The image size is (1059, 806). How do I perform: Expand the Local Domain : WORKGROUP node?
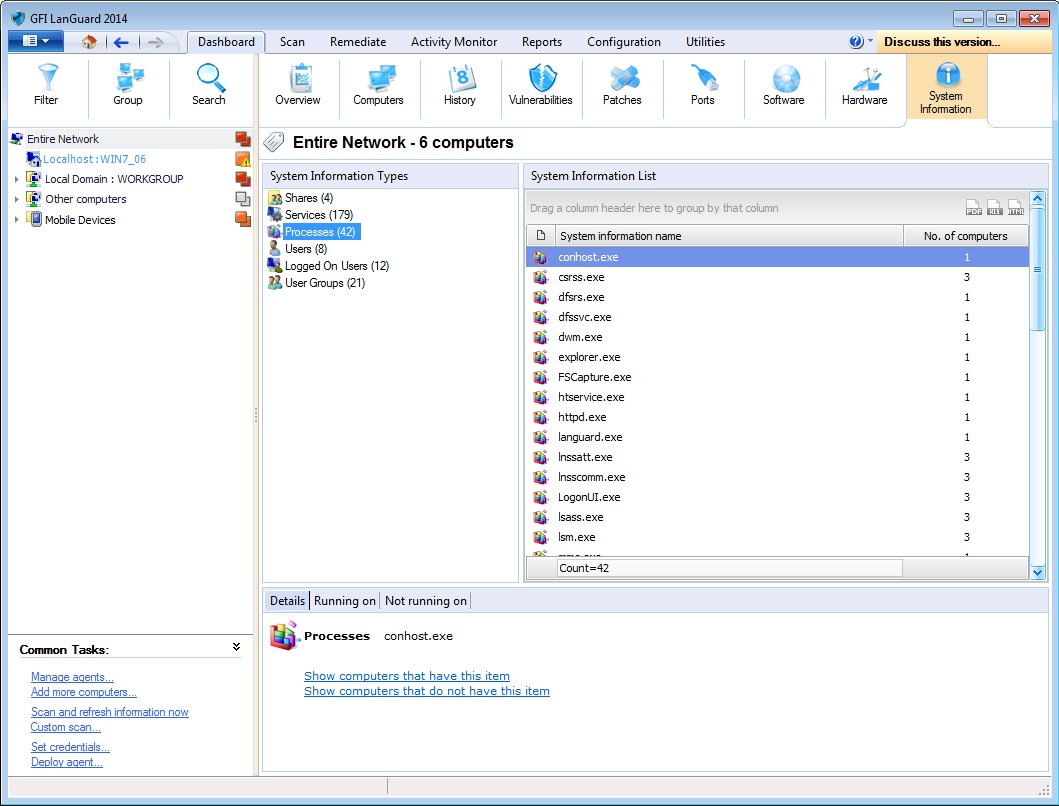[17, 179]
